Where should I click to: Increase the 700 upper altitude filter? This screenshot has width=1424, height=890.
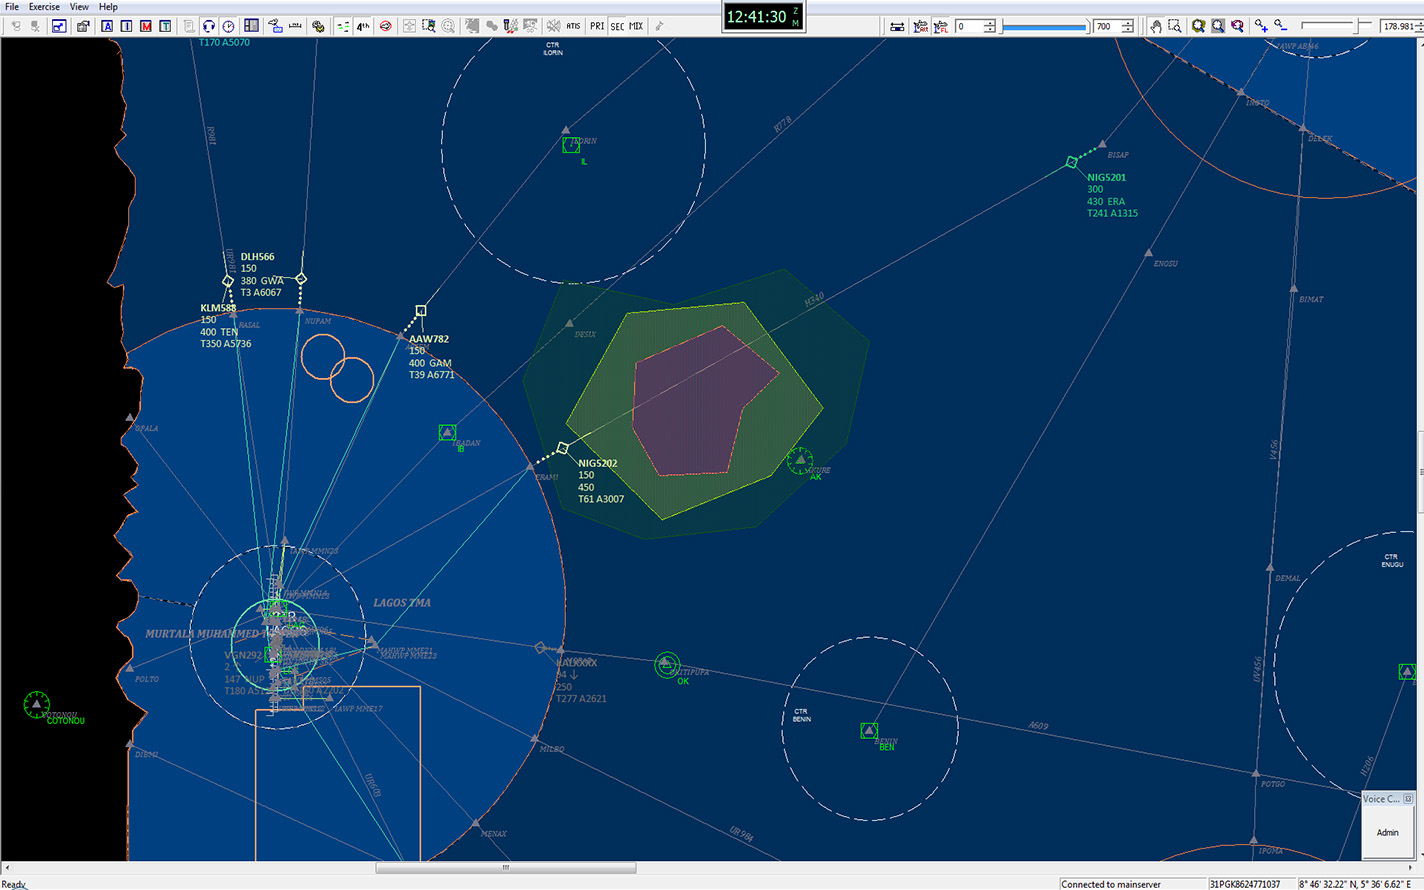click(1127, 22)
